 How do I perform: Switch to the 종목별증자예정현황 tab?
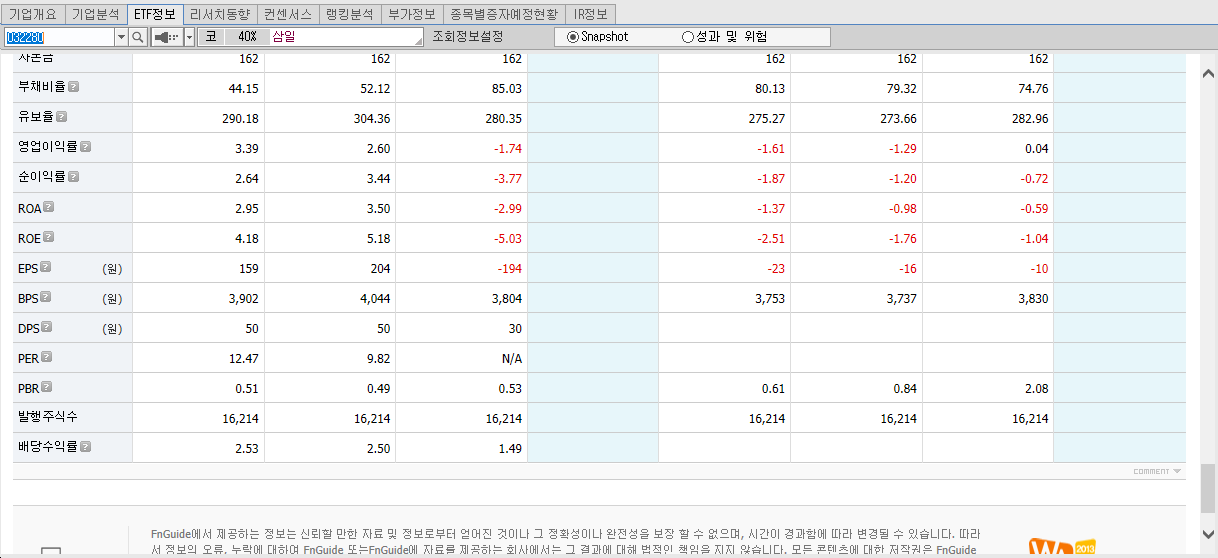(504, 14)
